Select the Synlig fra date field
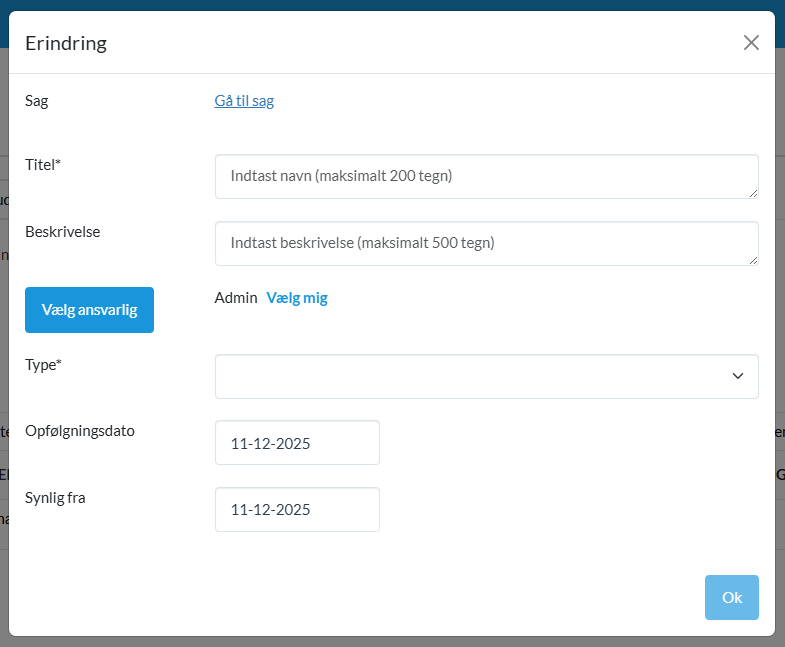The width and height of the screenshot is (785, 647). 297,509
